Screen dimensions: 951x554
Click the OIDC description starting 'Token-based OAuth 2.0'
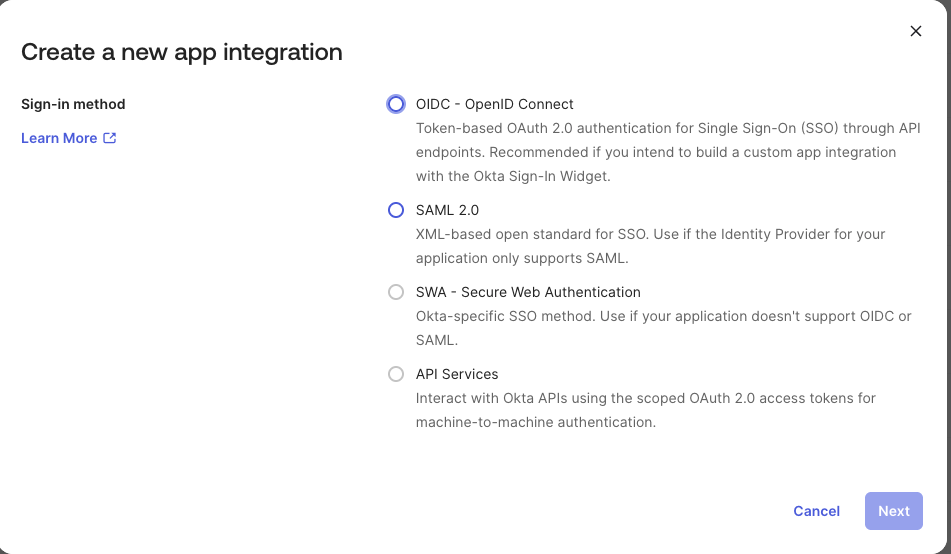(668, 152)
